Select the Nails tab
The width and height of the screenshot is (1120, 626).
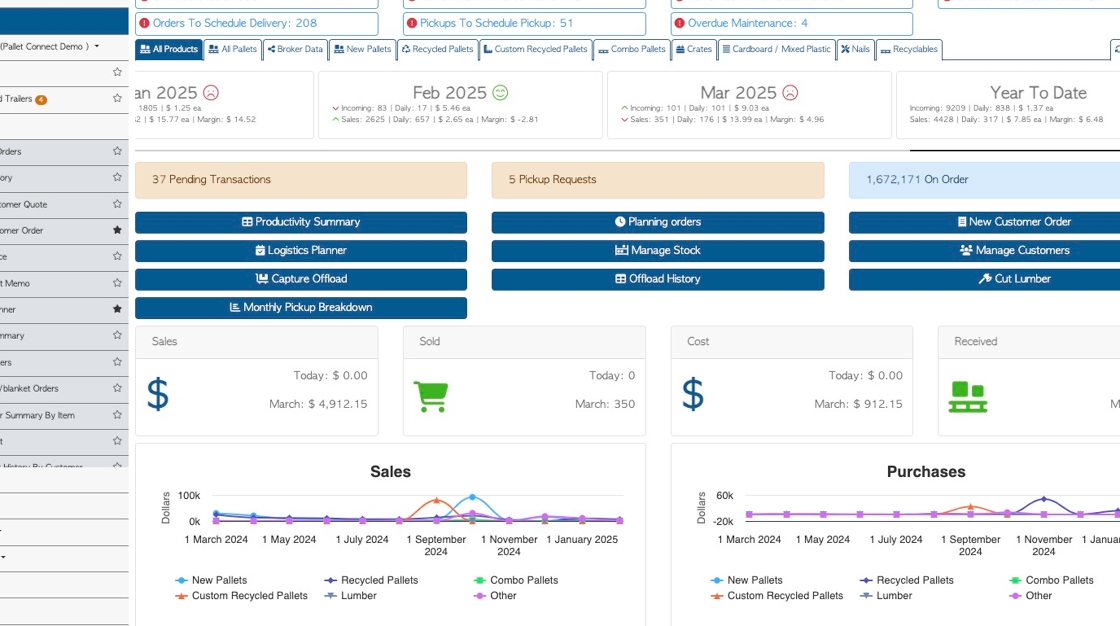click(856, 49)
